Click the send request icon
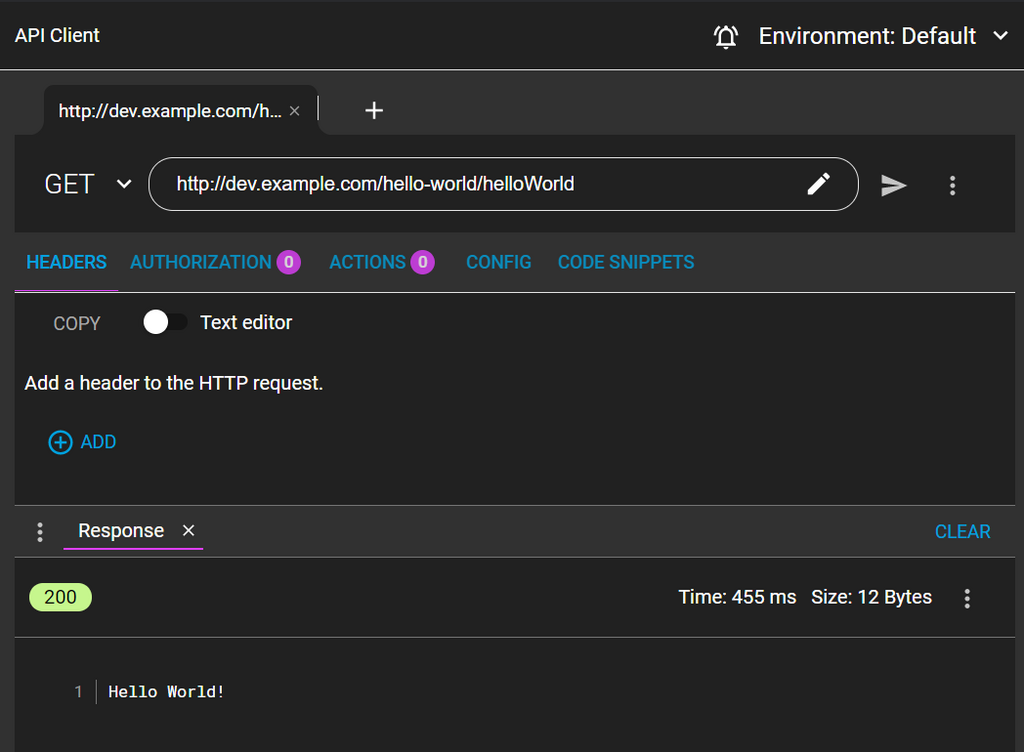 893,184
